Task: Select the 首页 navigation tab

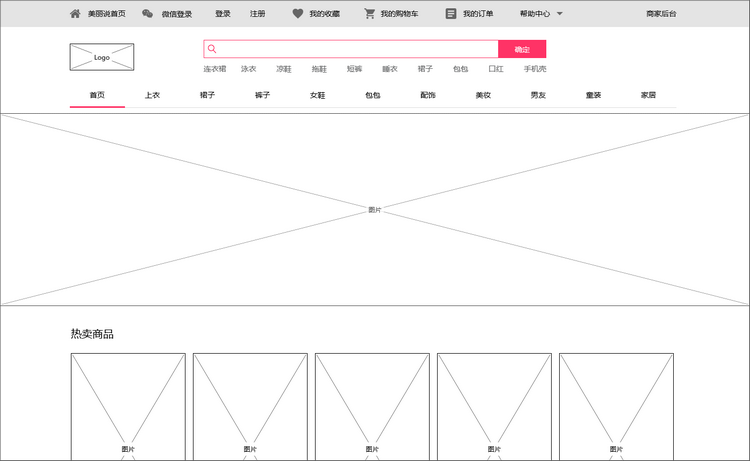Action: point(97,95)
